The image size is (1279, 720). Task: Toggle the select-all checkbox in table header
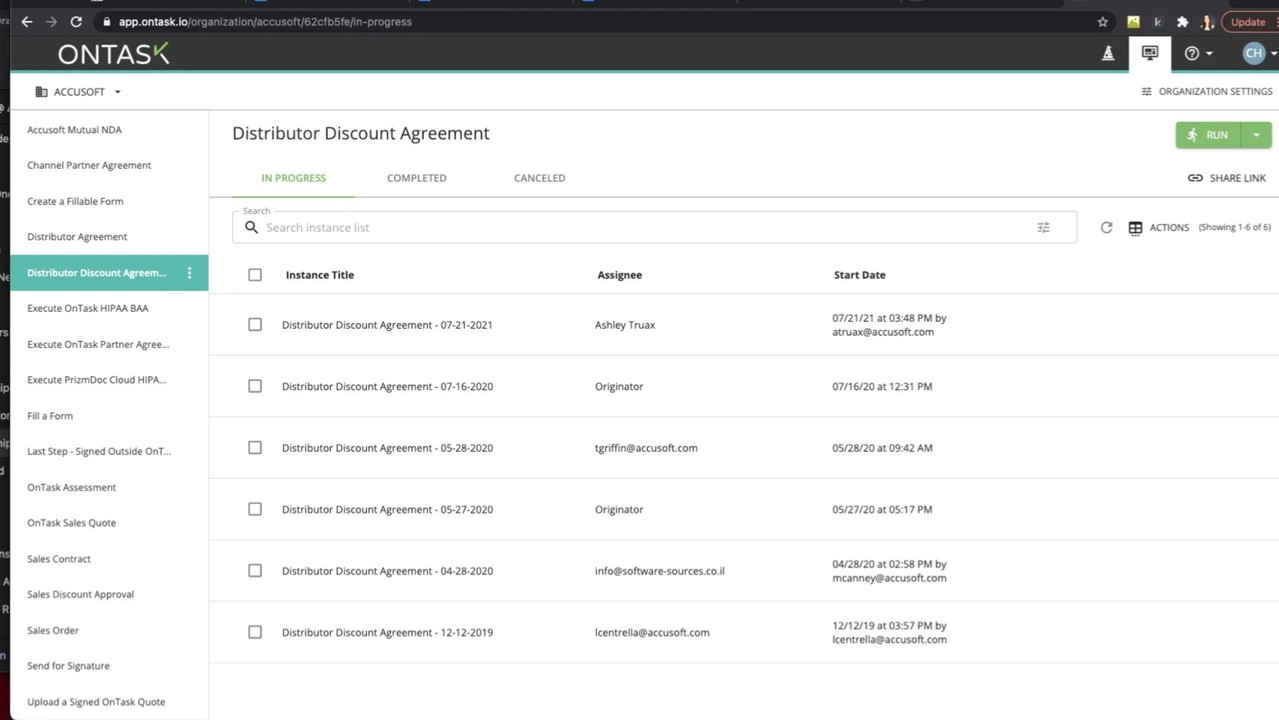point(255,275)
